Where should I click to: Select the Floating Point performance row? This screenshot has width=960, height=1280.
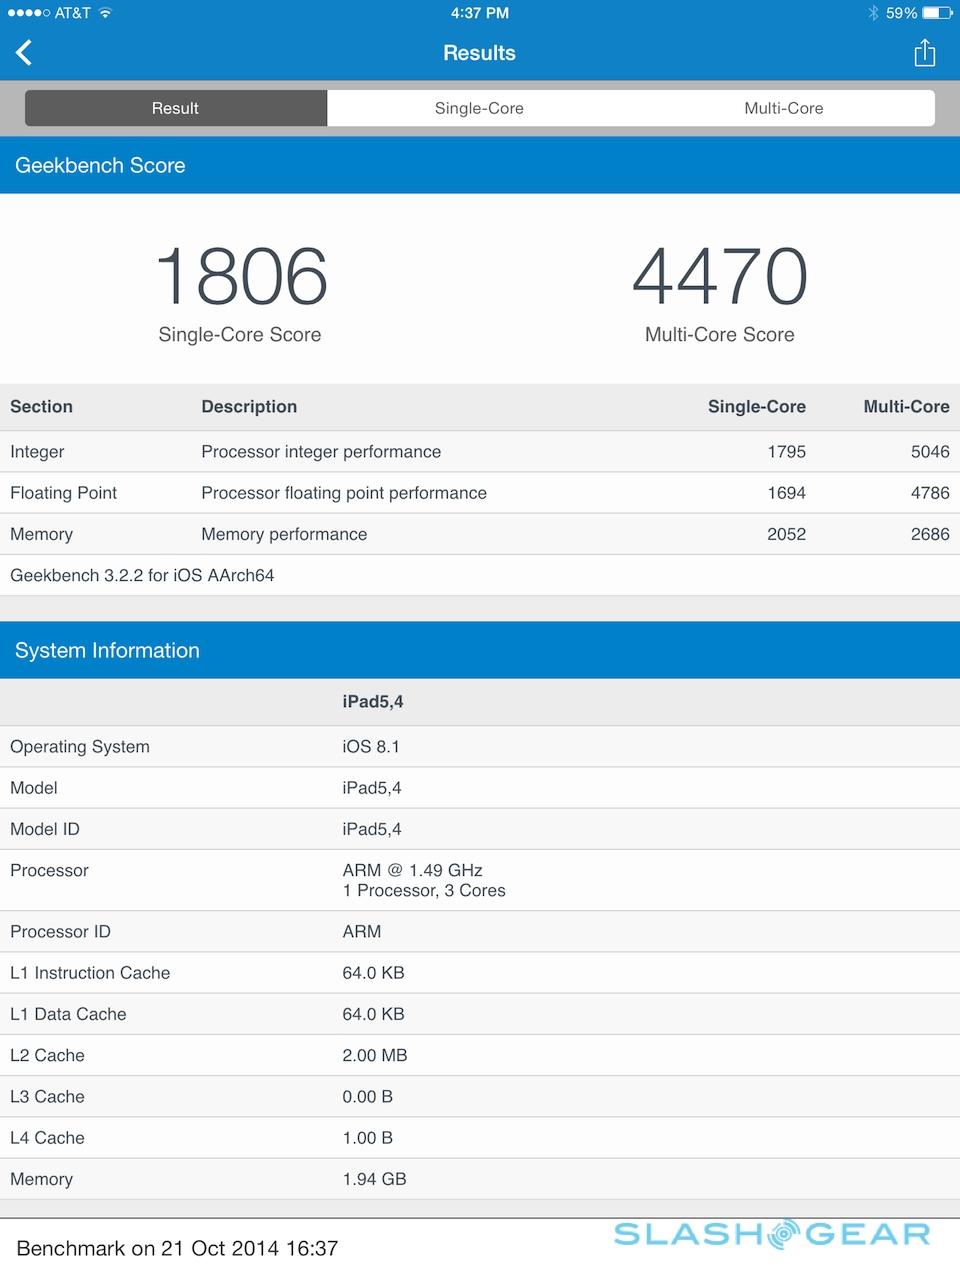point(480,493)
